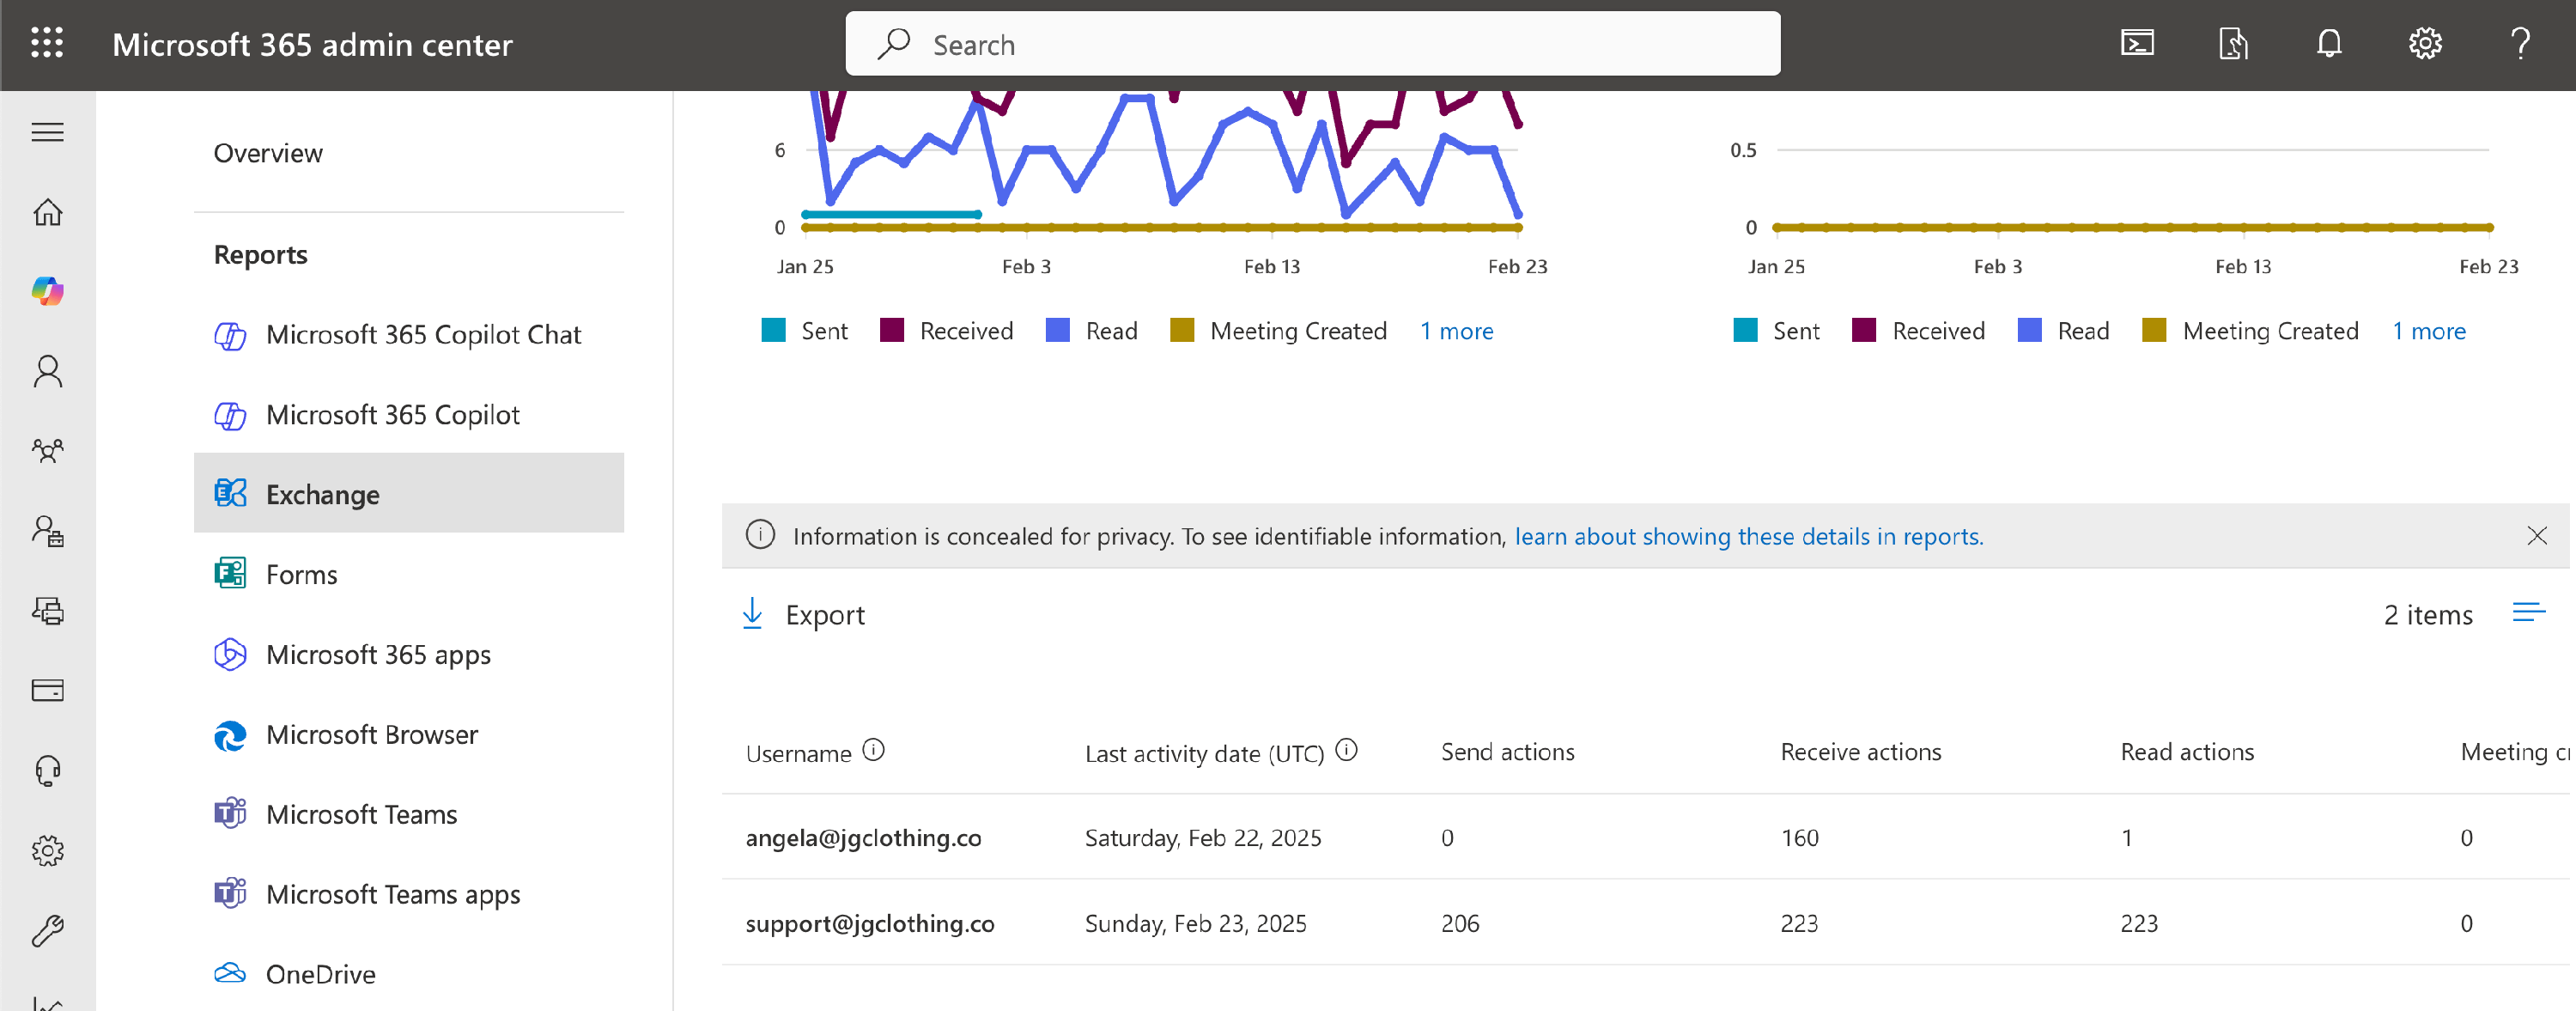This screenshot has width=2576, height=1011.
Task: Sort by Receive actions column
Action: (x=1860, y=752)
